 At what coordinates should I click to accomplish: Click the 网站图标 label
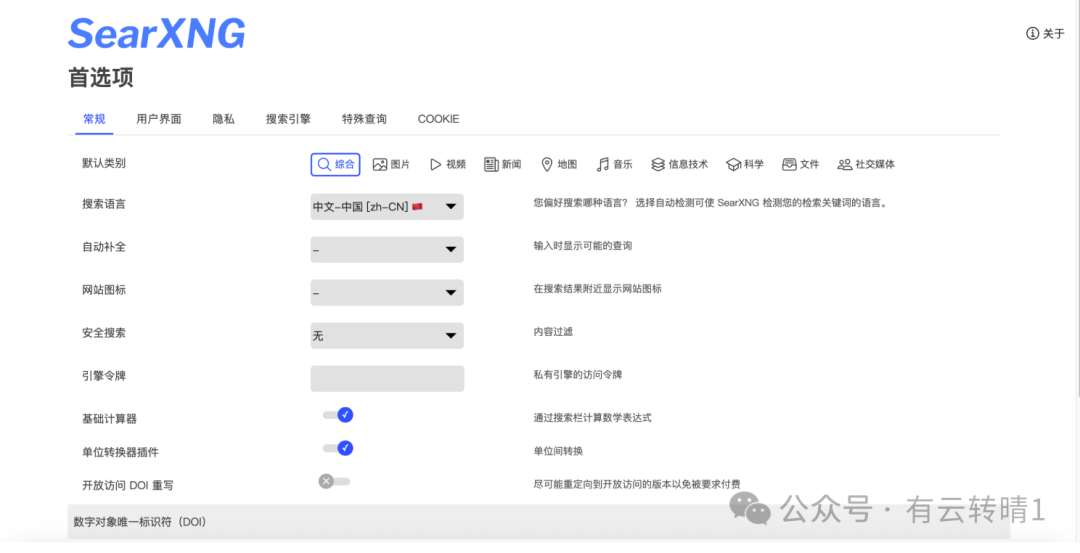(x=104, y=290)
